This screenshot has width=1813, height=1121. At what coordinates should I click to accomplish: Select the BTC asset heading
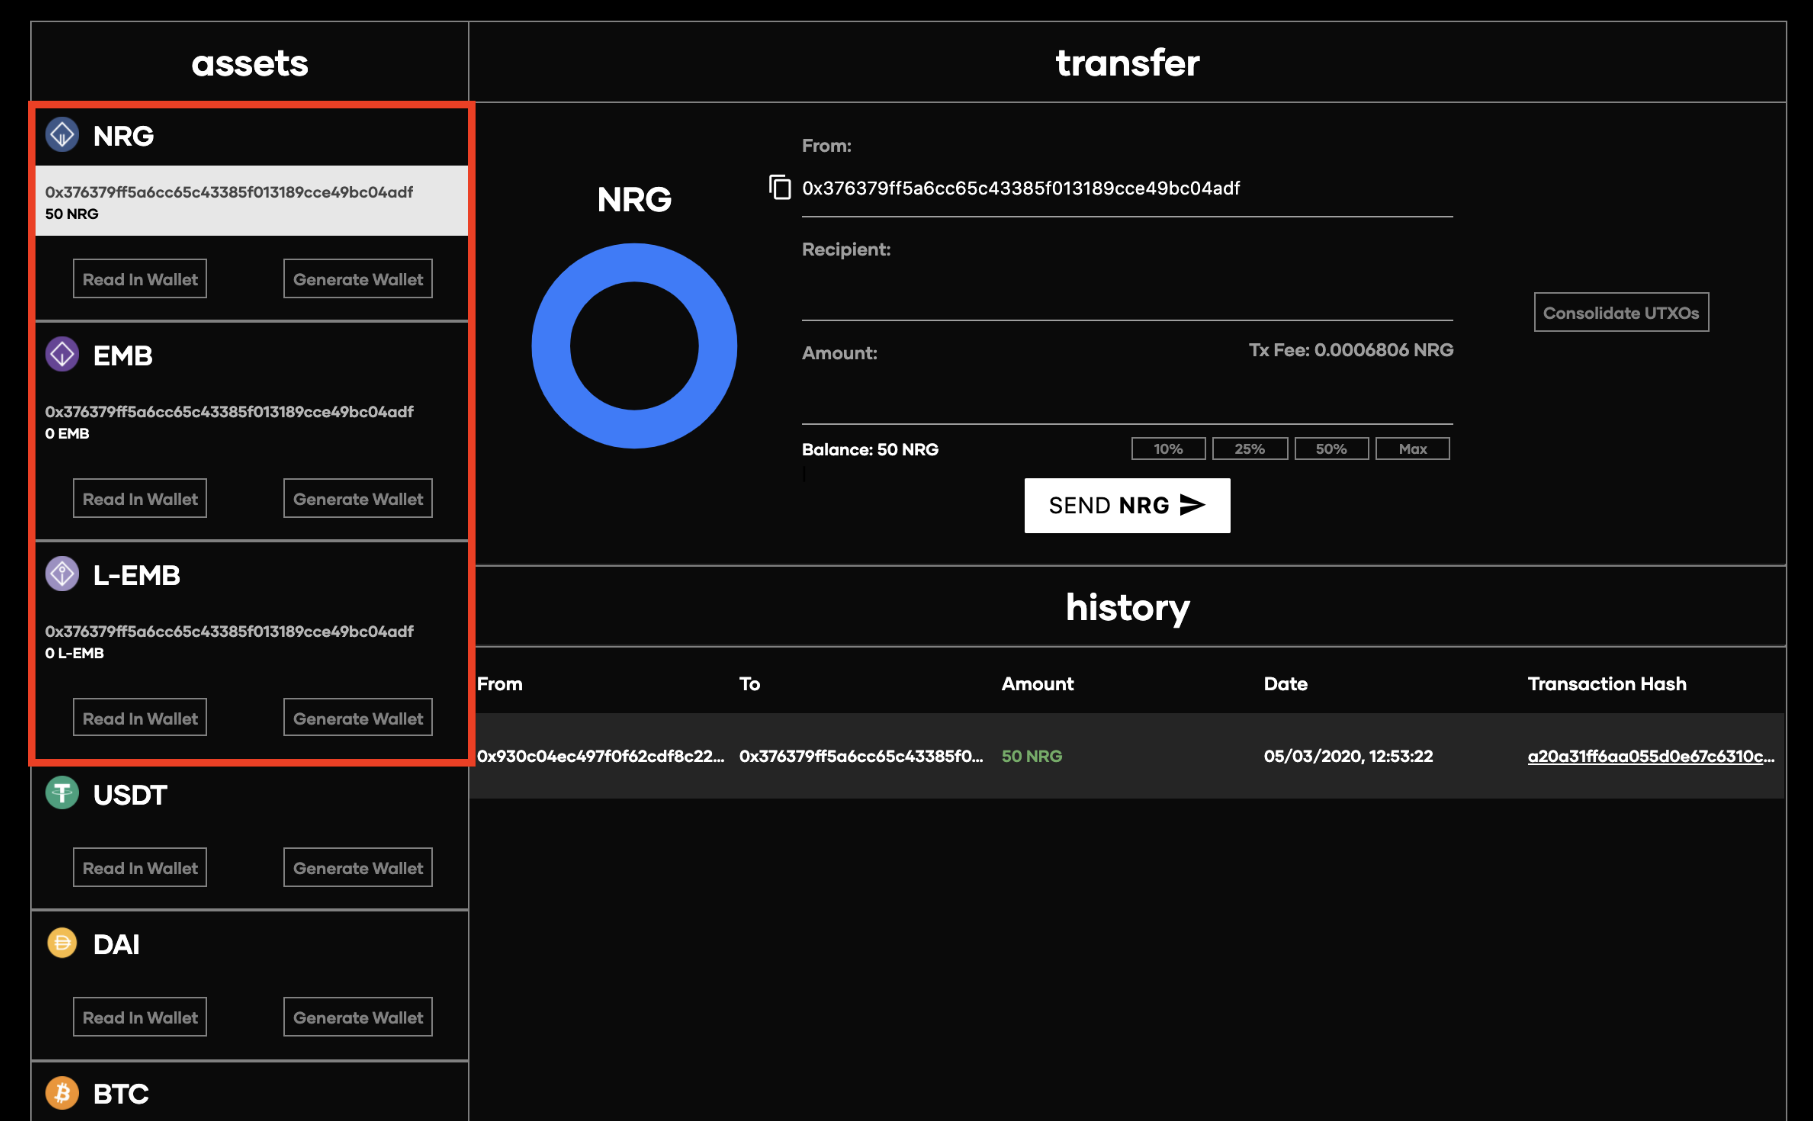(x=121, y=1094)
